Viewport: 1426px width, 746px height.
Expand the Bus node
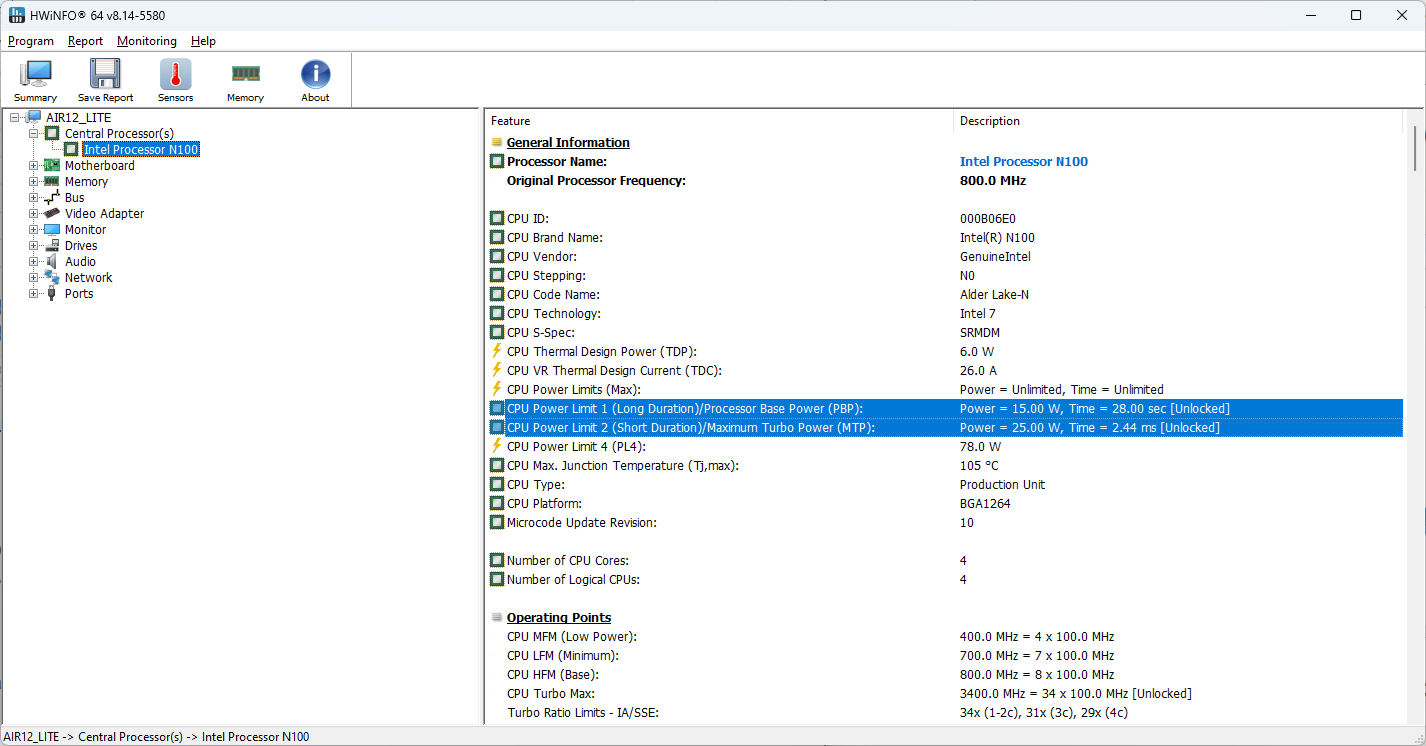(34, 198)
